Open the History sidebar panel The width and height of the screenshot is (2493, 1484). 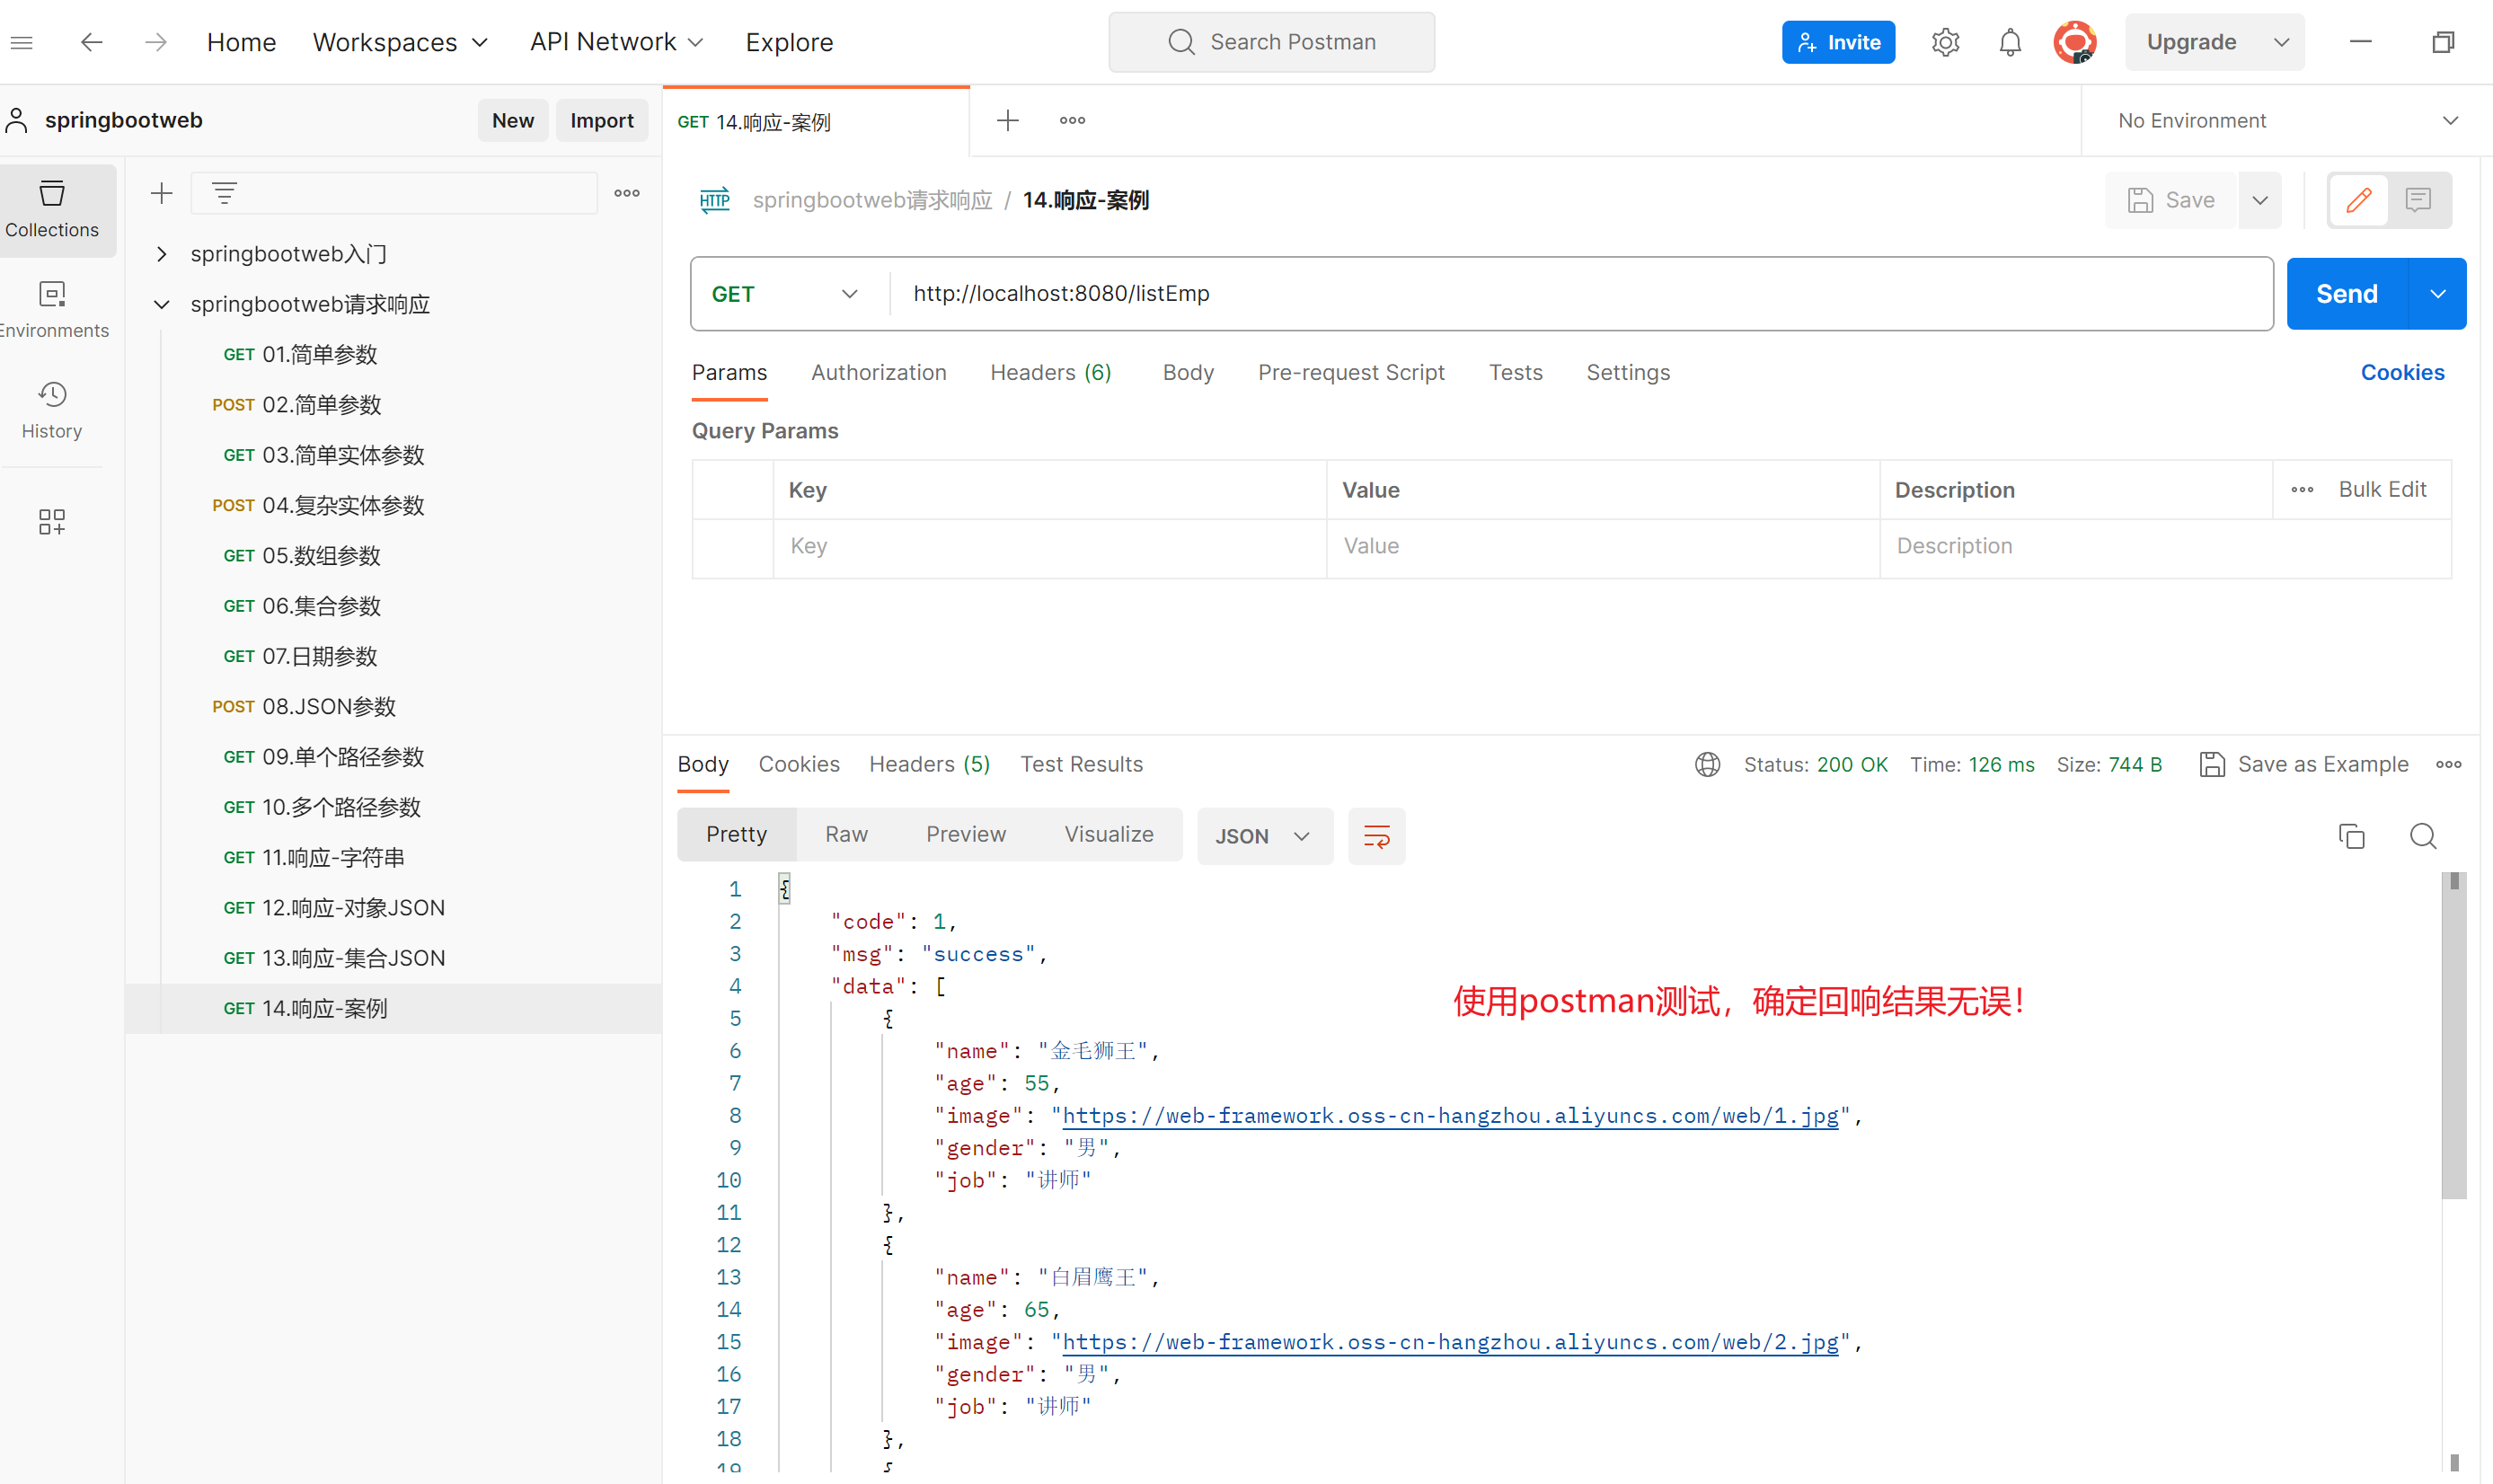(x=52, y=410)
